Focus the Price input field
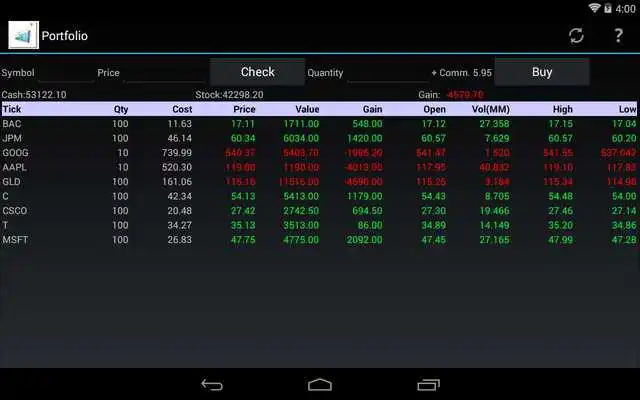The image size is (640, 400). click(164, 73)
